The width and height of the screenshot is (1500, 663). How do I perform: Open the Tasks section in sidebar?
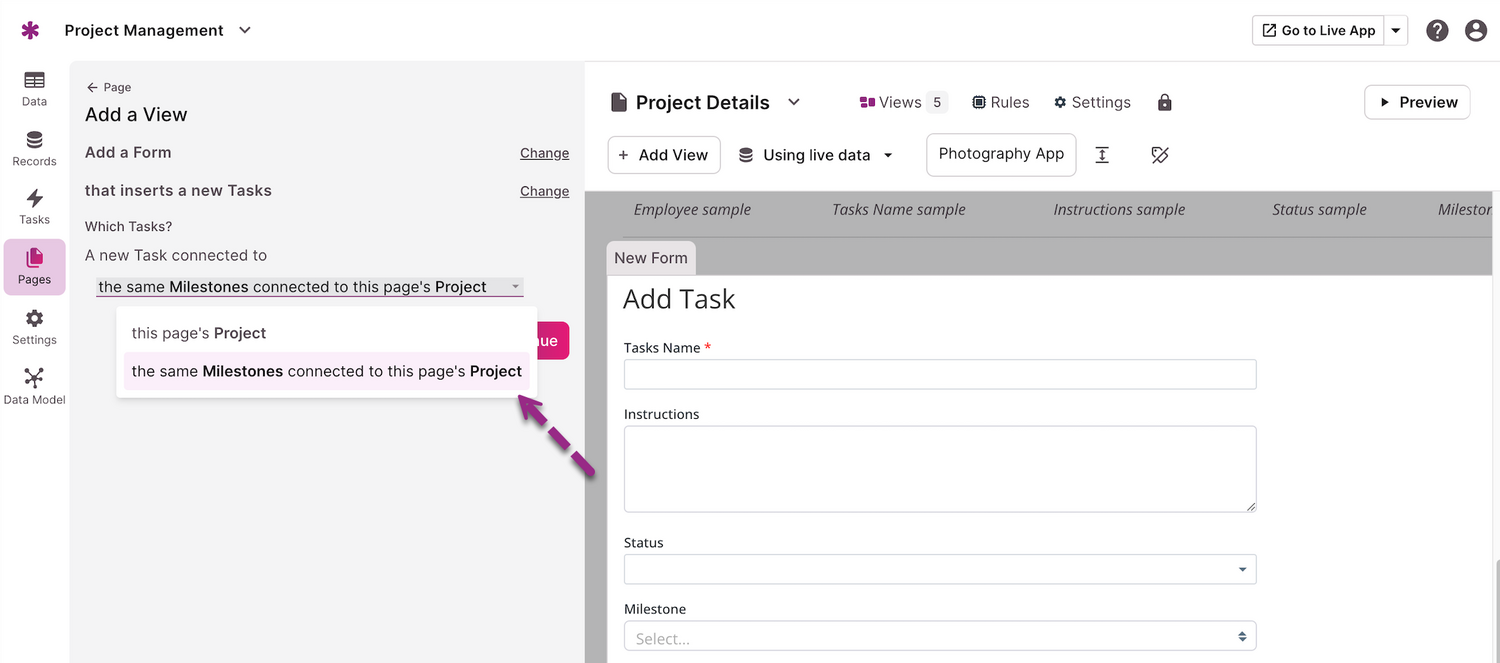[x=34, y=207]
